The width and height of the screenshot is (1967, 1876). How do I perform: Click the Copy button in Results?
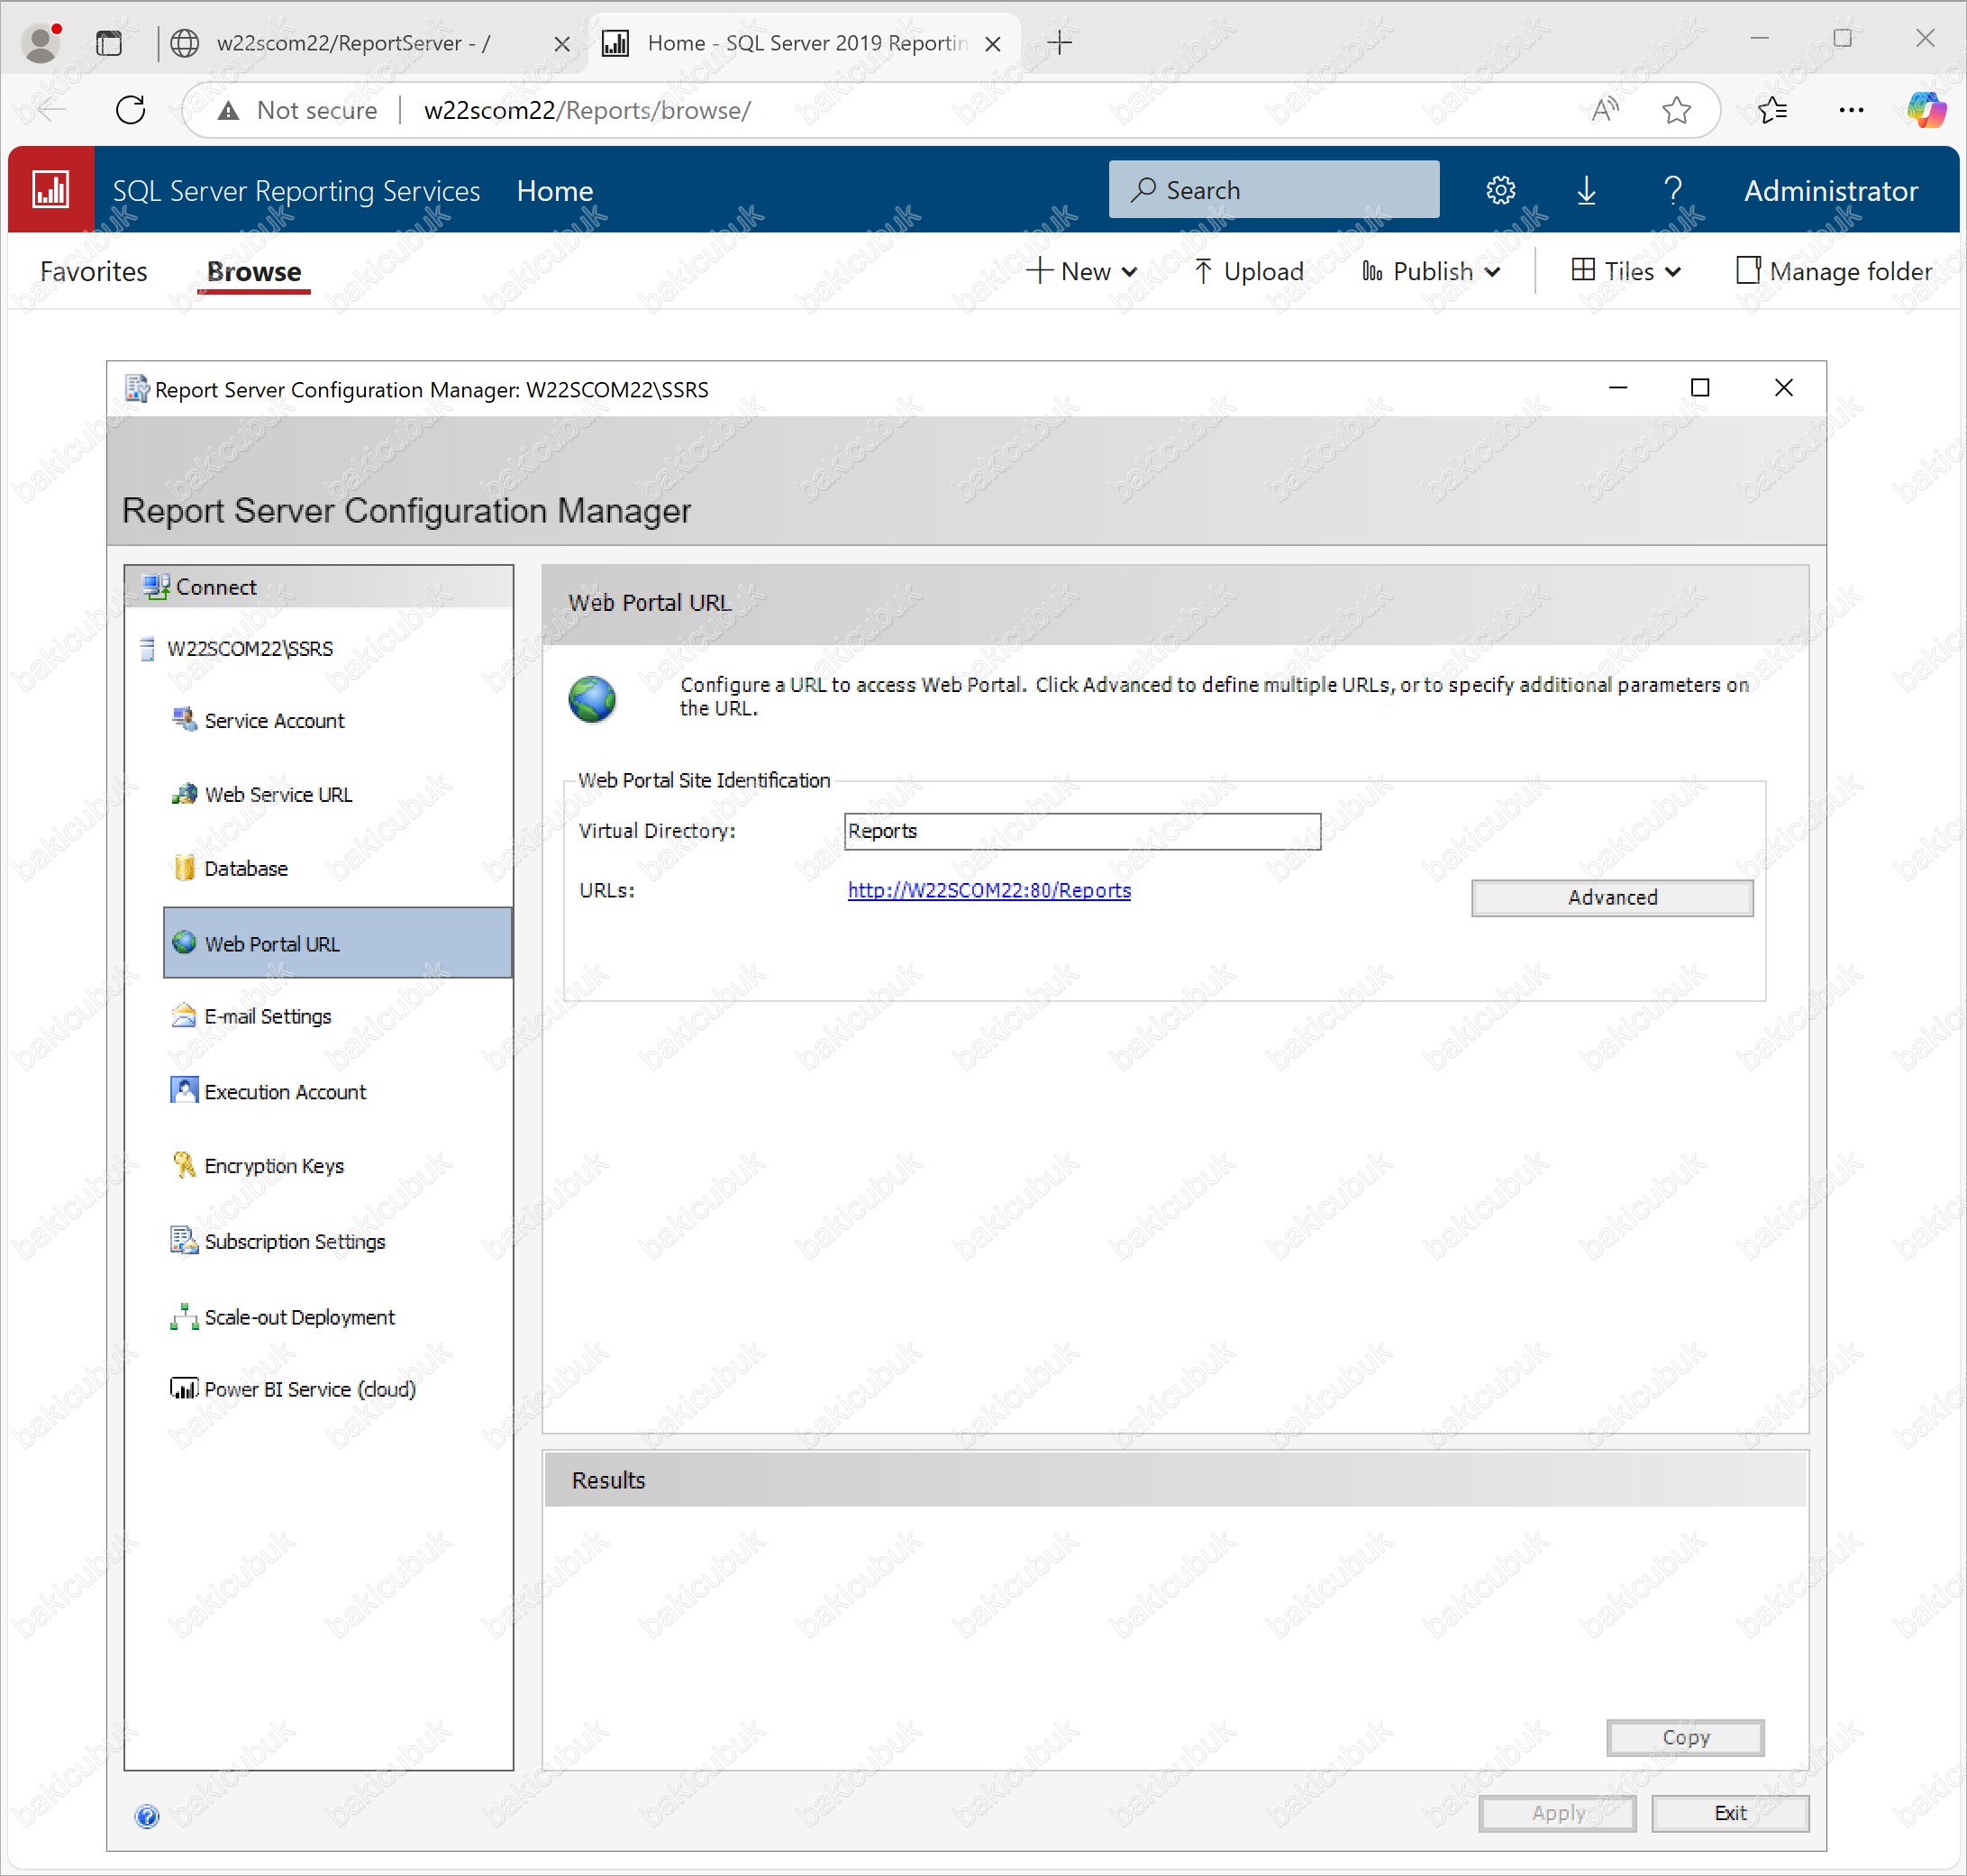[1685, 1737]
